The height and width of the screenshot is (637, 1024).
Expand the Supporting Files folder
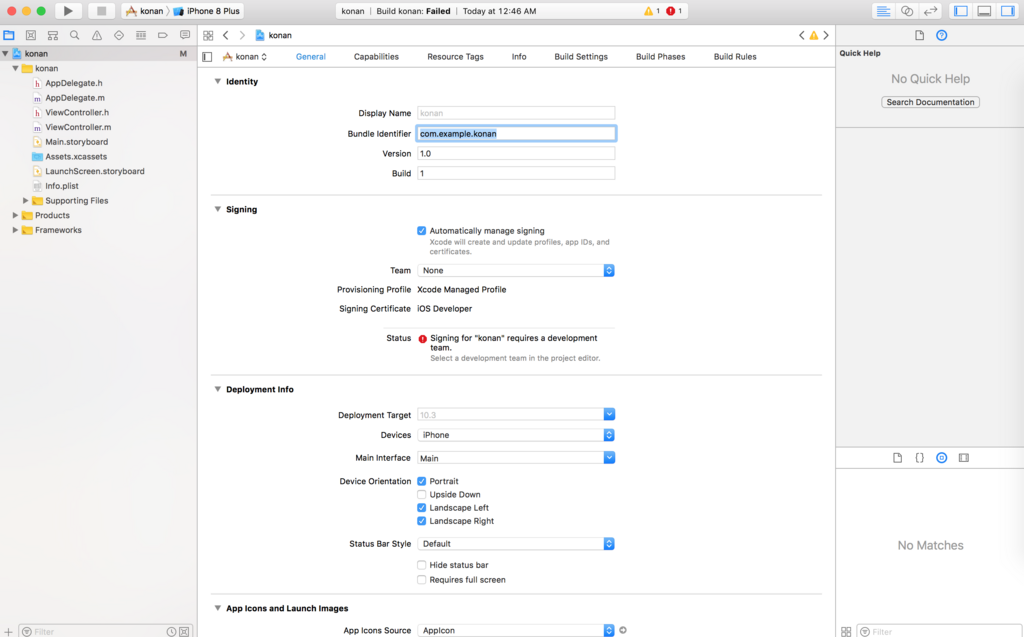click(25, 201)
